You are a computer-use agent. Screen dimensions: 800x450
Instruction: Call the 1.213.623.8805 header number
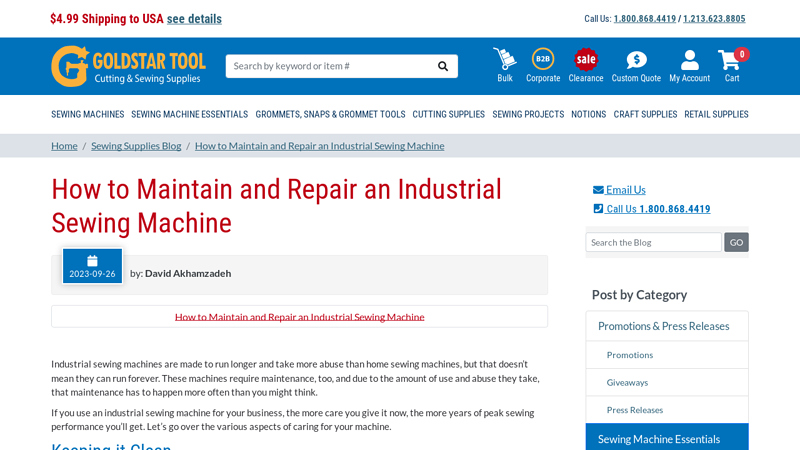click(714, 19)
